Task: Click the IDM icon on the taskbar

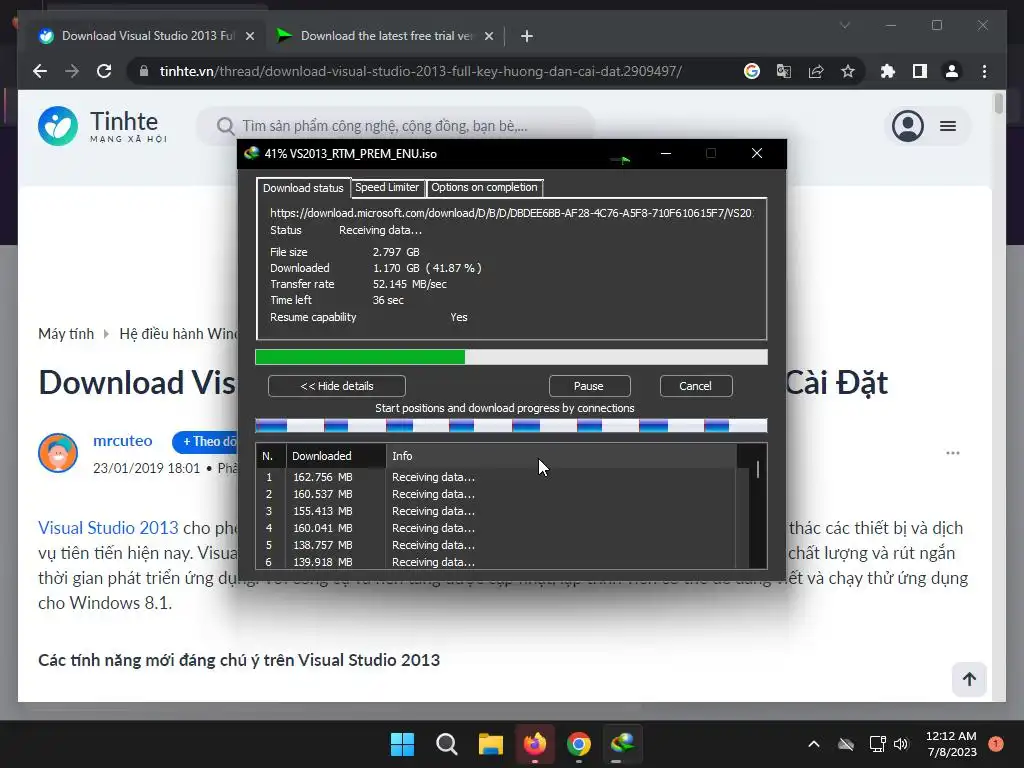Action: click(623, 744)
